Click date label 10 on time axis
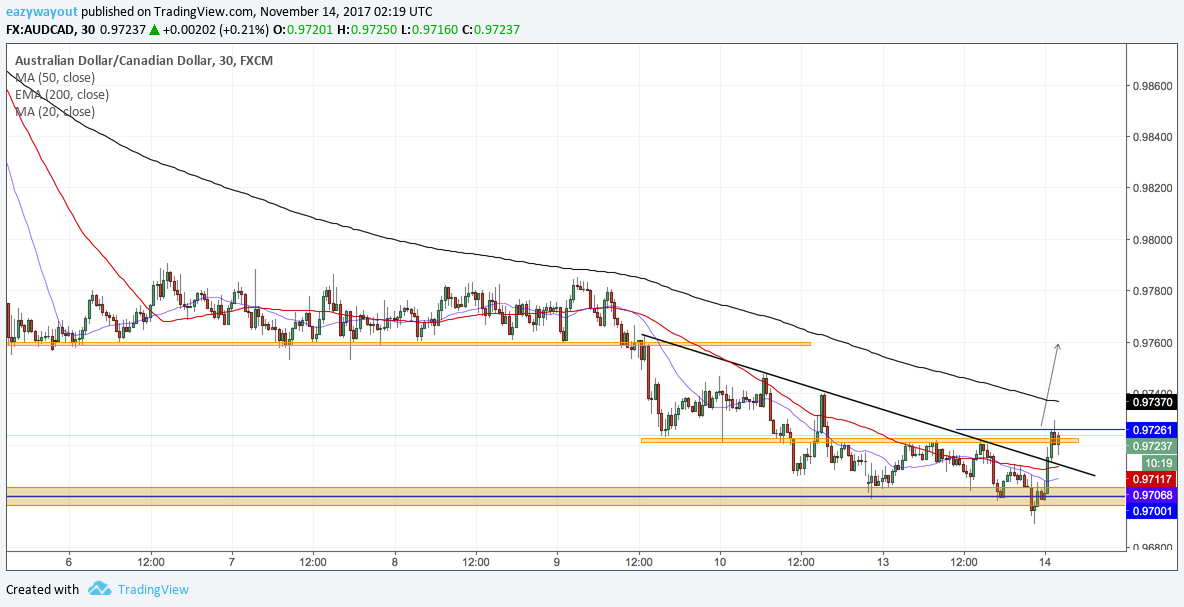Screen dimensions: 1184x607 pos(720,562)
